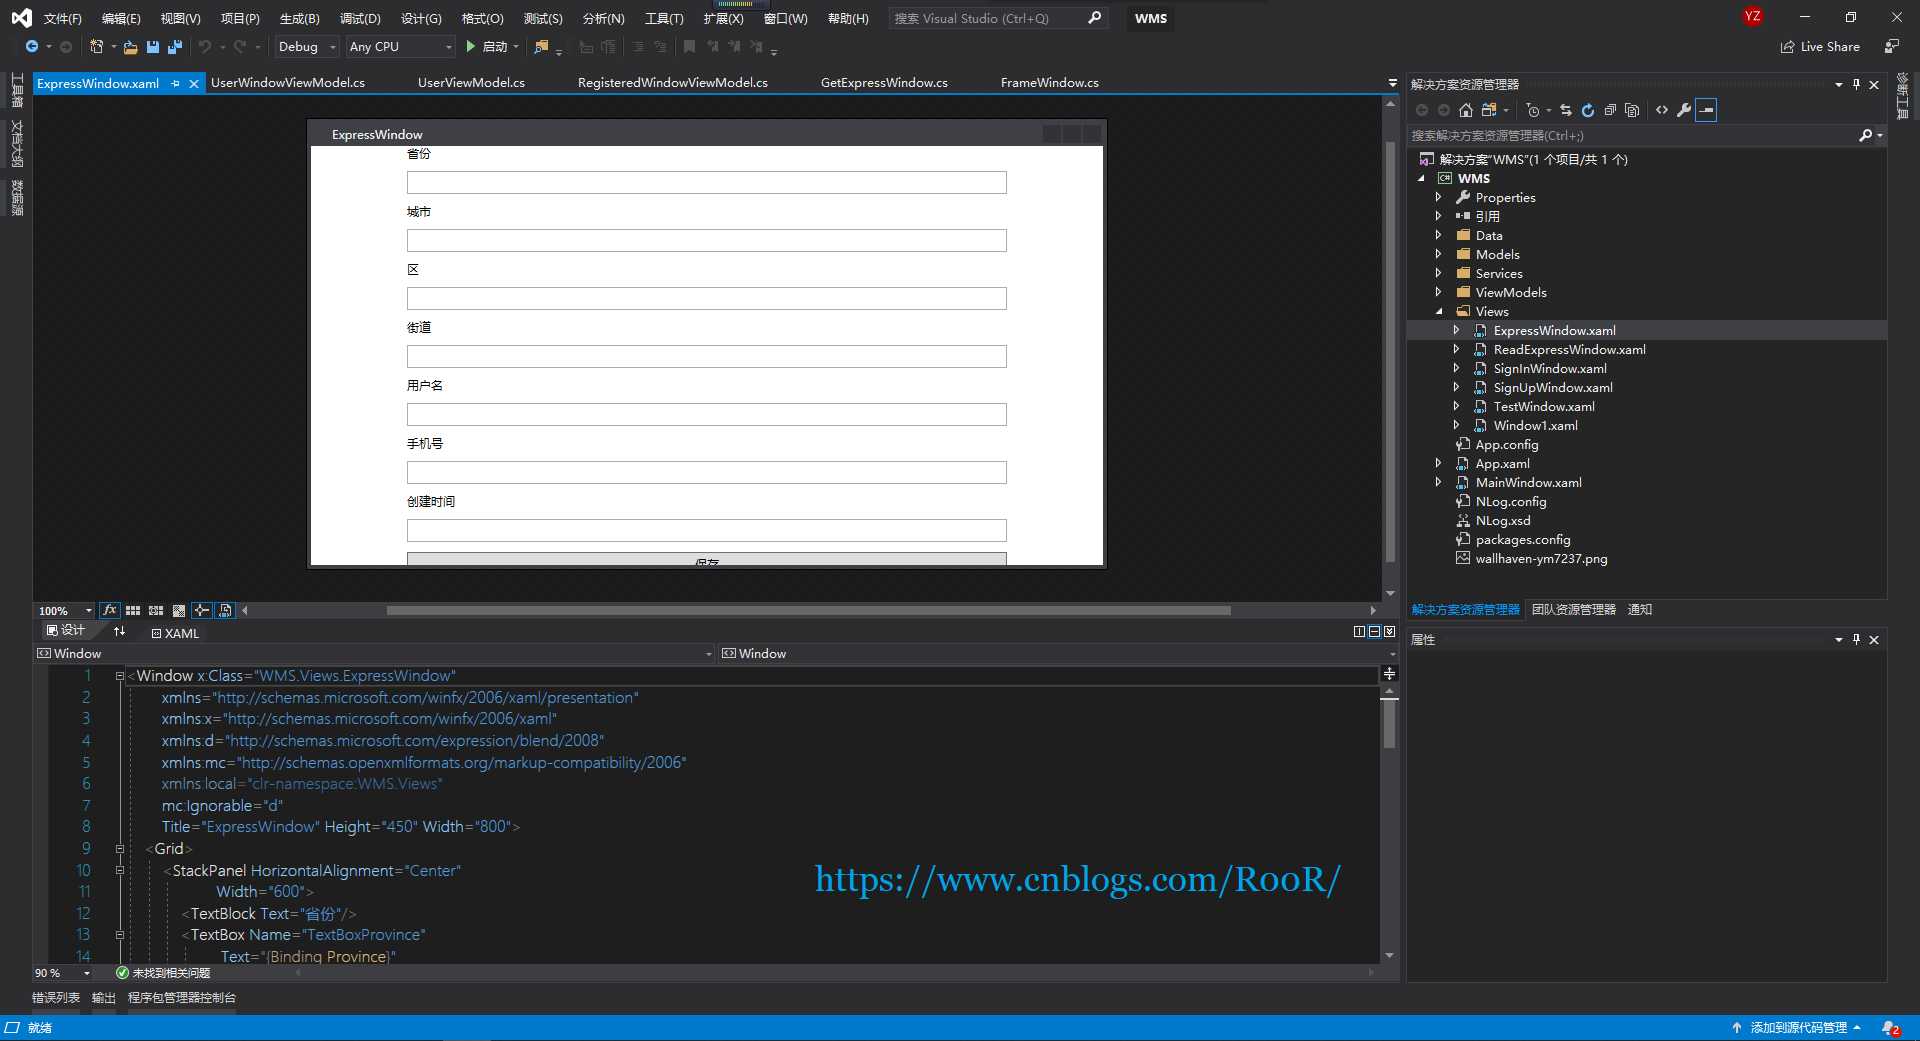This screenshot has width=1920, height=1041.
Task: Toggle the project code display icon in designer
Action: (225, 610)
